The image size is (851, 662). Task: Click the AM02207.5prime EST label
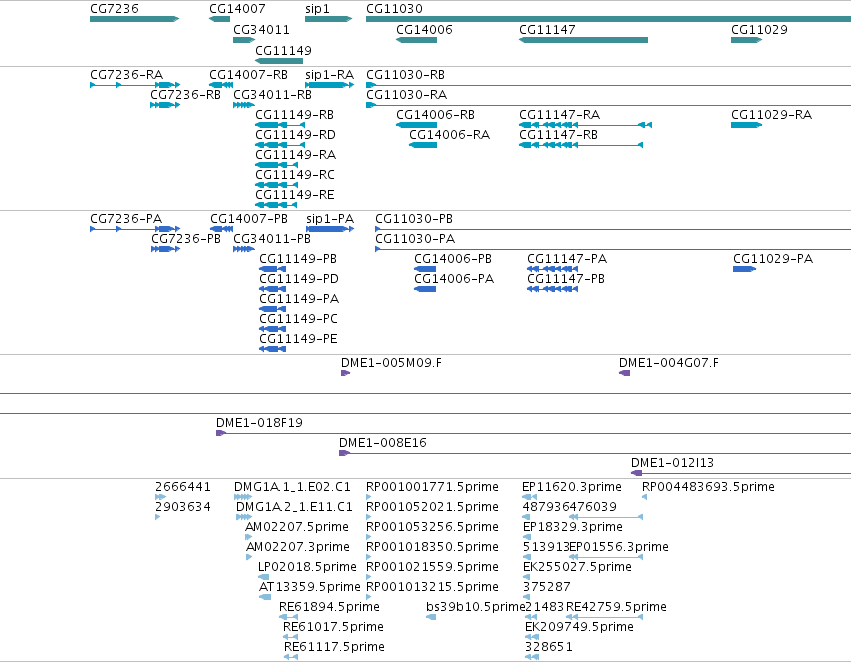(x=297, y=527)
